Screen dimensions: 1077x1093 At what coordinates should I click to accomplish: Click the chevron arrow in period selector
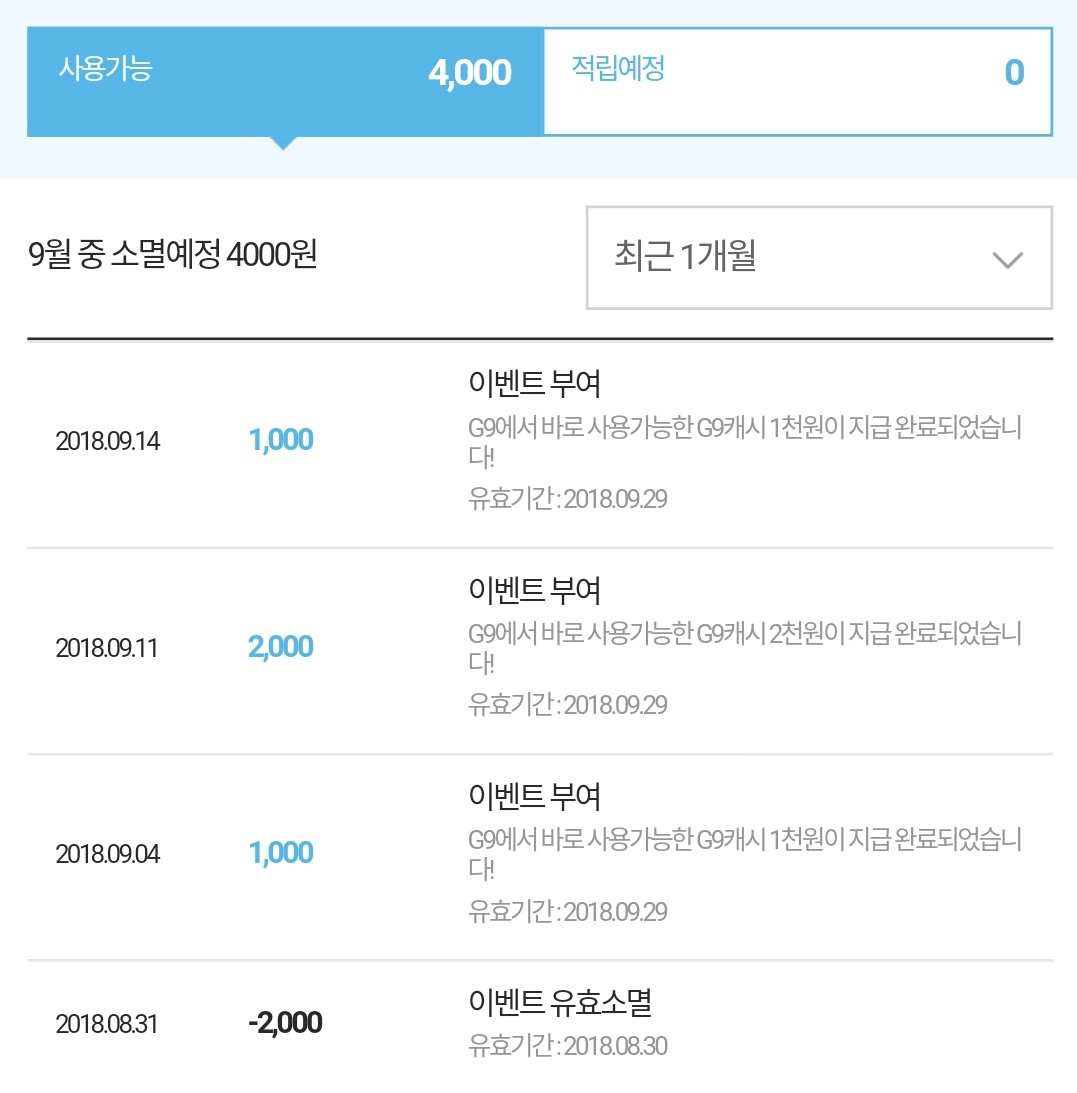1006,260
